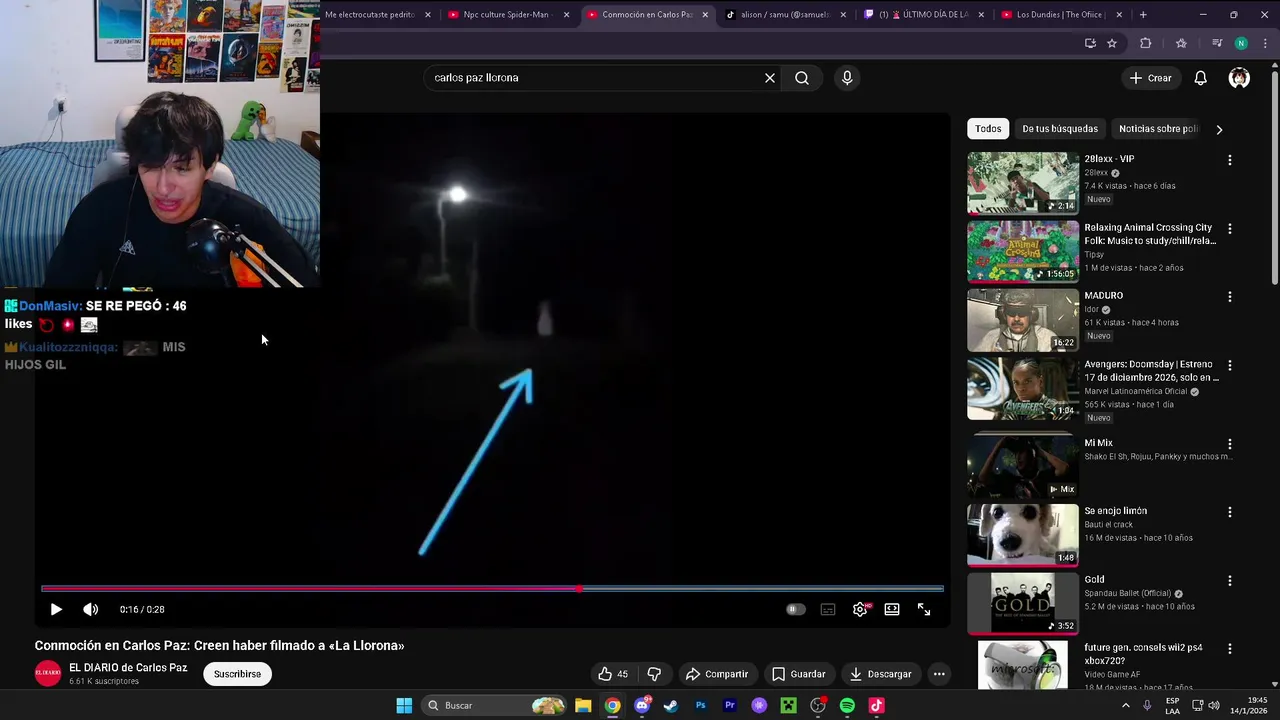This screenshot has height=720, width=1280.
Task: Open the Crear create menu
Action: point(1150,78)
